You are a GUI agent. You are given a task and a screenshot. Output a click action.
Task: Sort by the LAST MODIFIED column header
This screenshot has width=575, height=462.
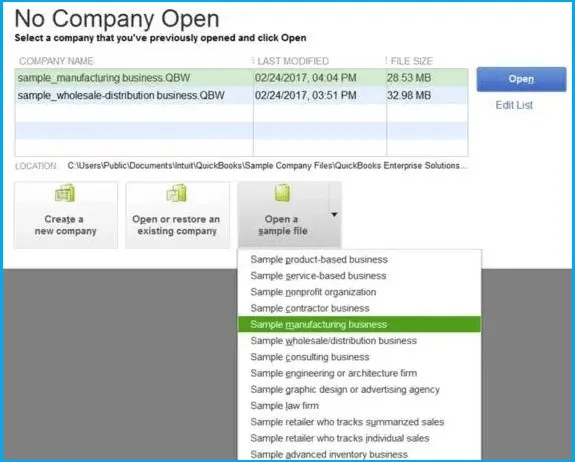click(x=293, y=61)
